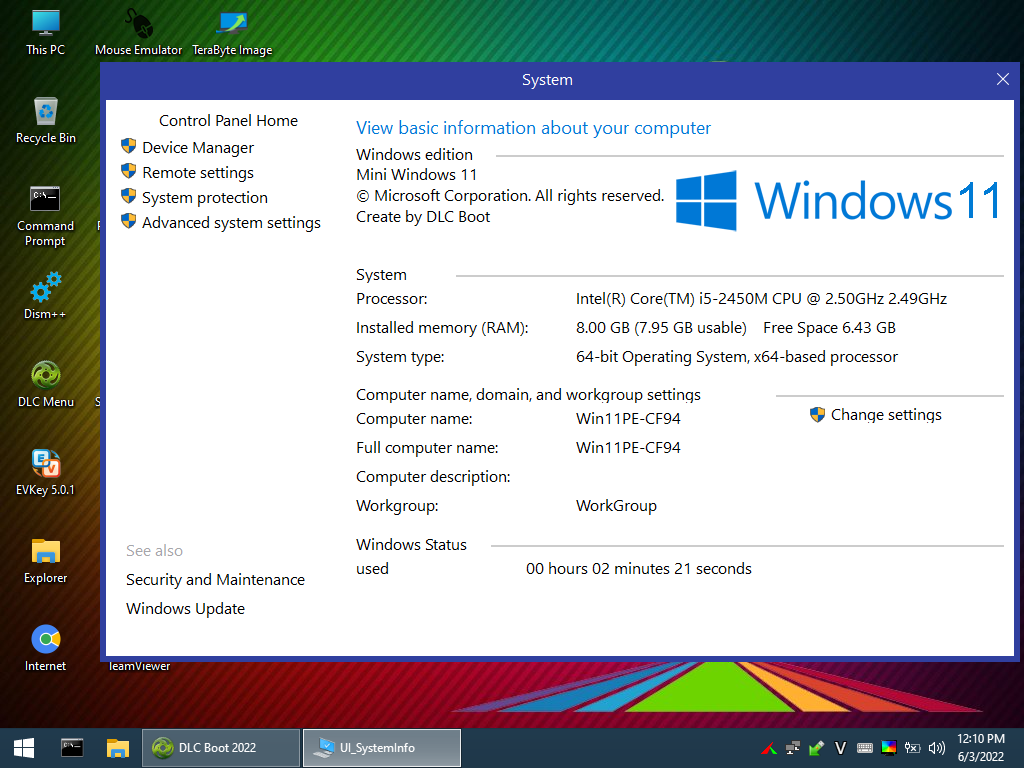Image resolution: width=1024 pixels, height=768 pixels.
Task: Open DLC Menu desktop icon
Action: coord(46,384)
